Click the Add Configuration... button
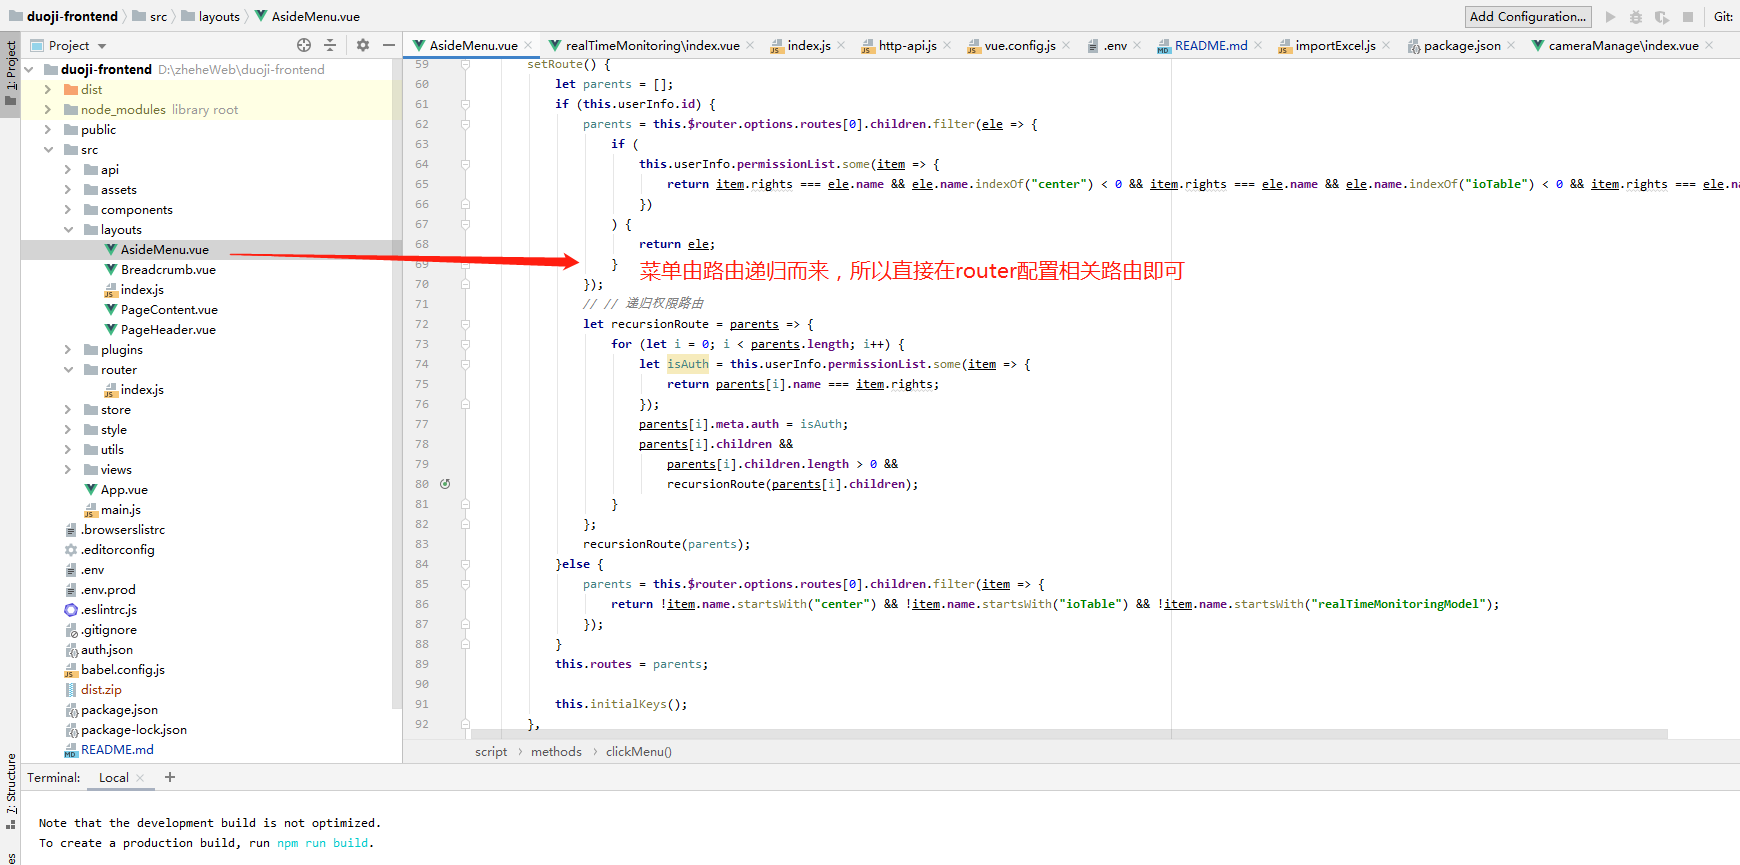This screenshot has width=1740, height=865. pyautogui.click(x=1527, y=17)
